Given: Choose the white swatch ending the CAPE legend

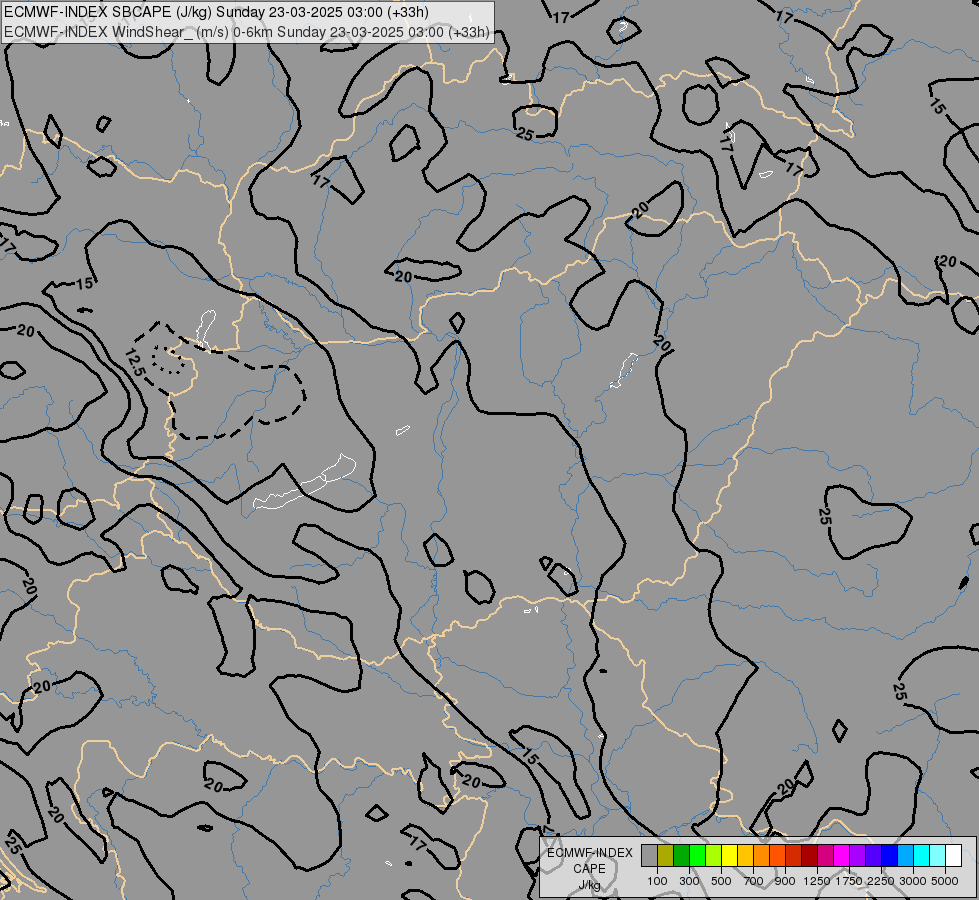Looking at the screenshot, I should tap(955, 856).
